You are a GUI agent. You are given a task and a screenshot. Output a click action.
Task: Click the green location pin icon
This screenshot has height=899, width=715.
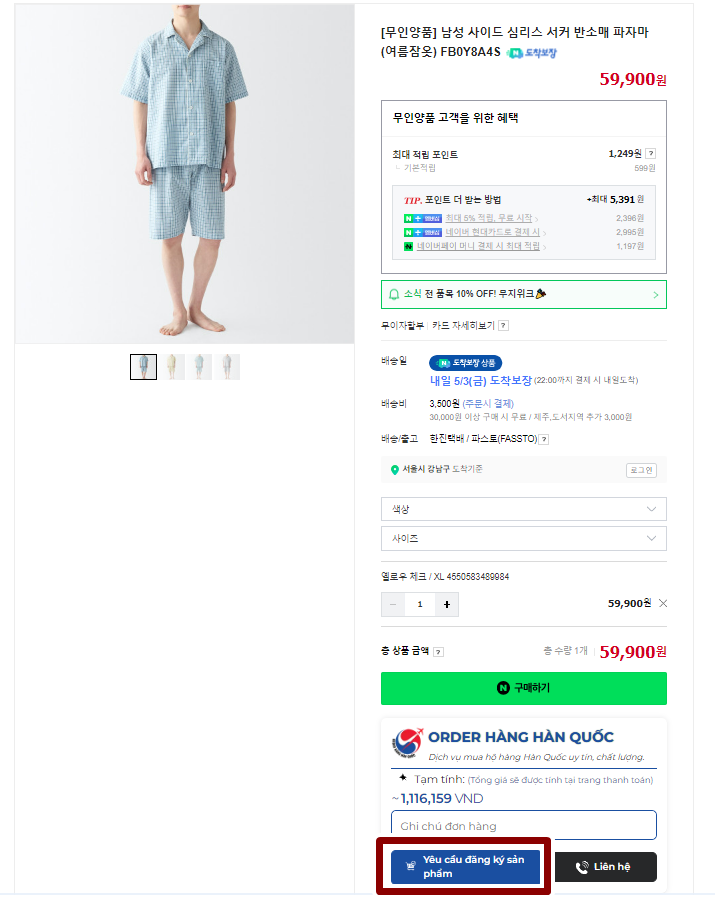395,470
